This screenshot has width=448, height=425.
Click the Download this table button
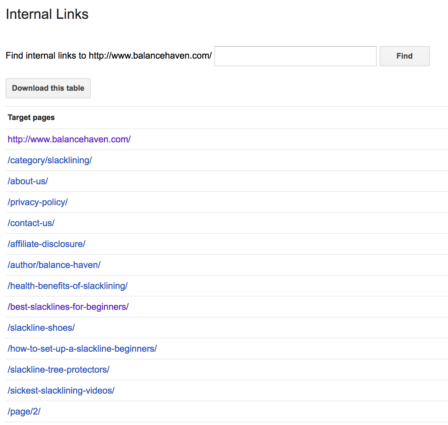(48, 88)
